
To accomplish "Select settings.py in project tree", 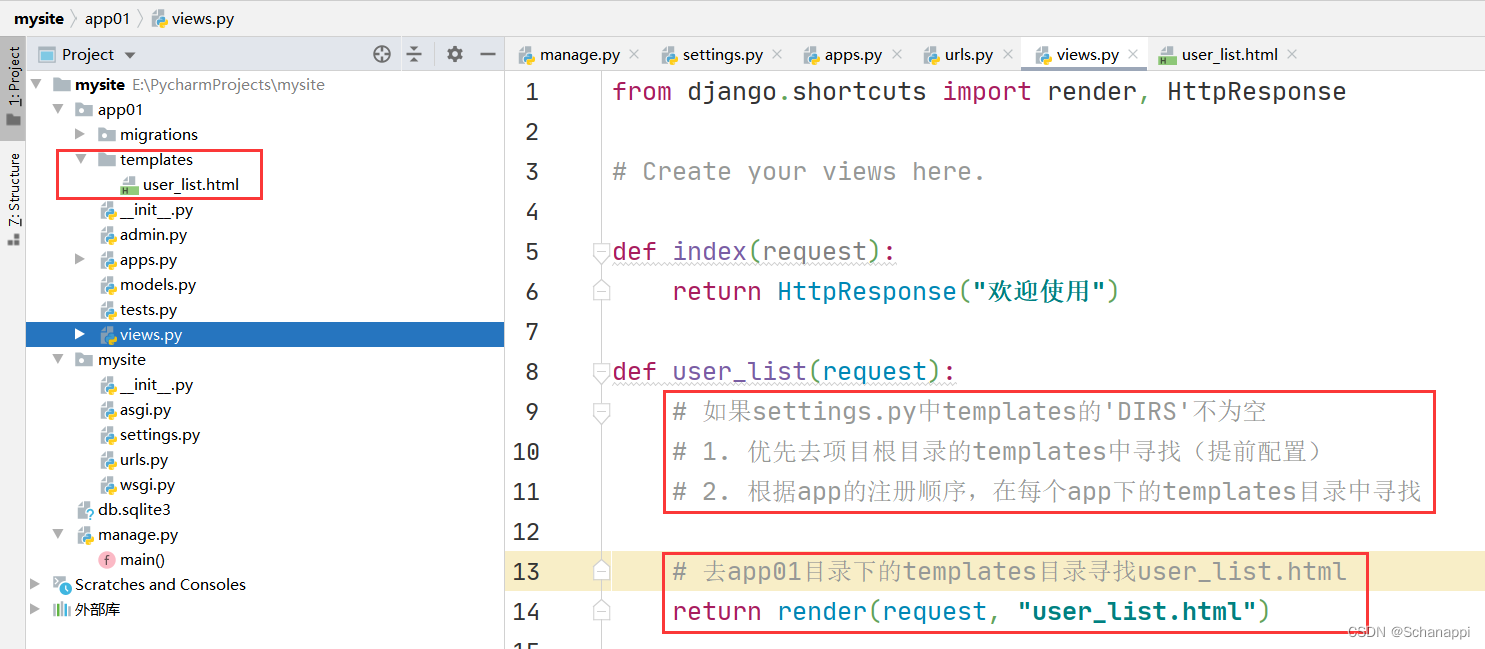I will click(160, 434).
